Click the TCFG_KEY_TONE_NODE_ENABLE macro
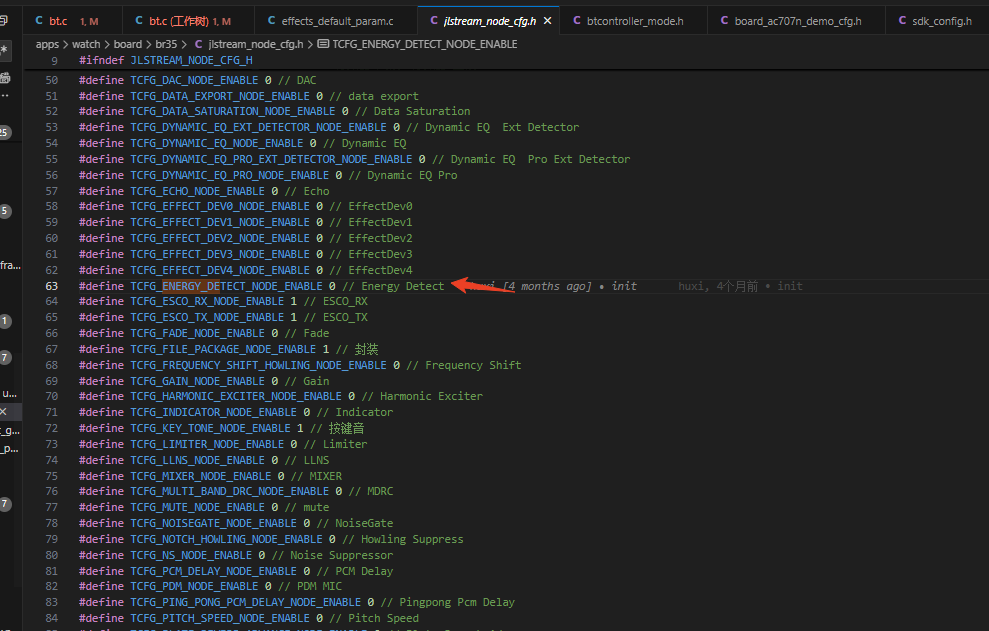The width and height of the screenshot is (989, 631). [210, 428]
